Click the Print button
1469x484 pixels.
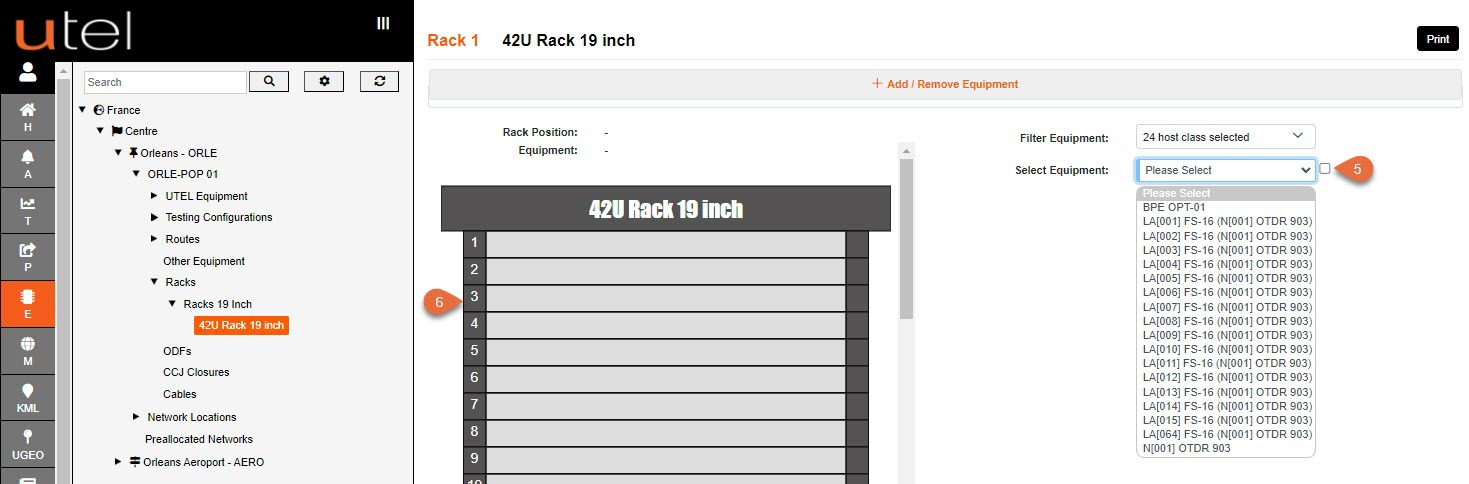(x=1437, y=39)
